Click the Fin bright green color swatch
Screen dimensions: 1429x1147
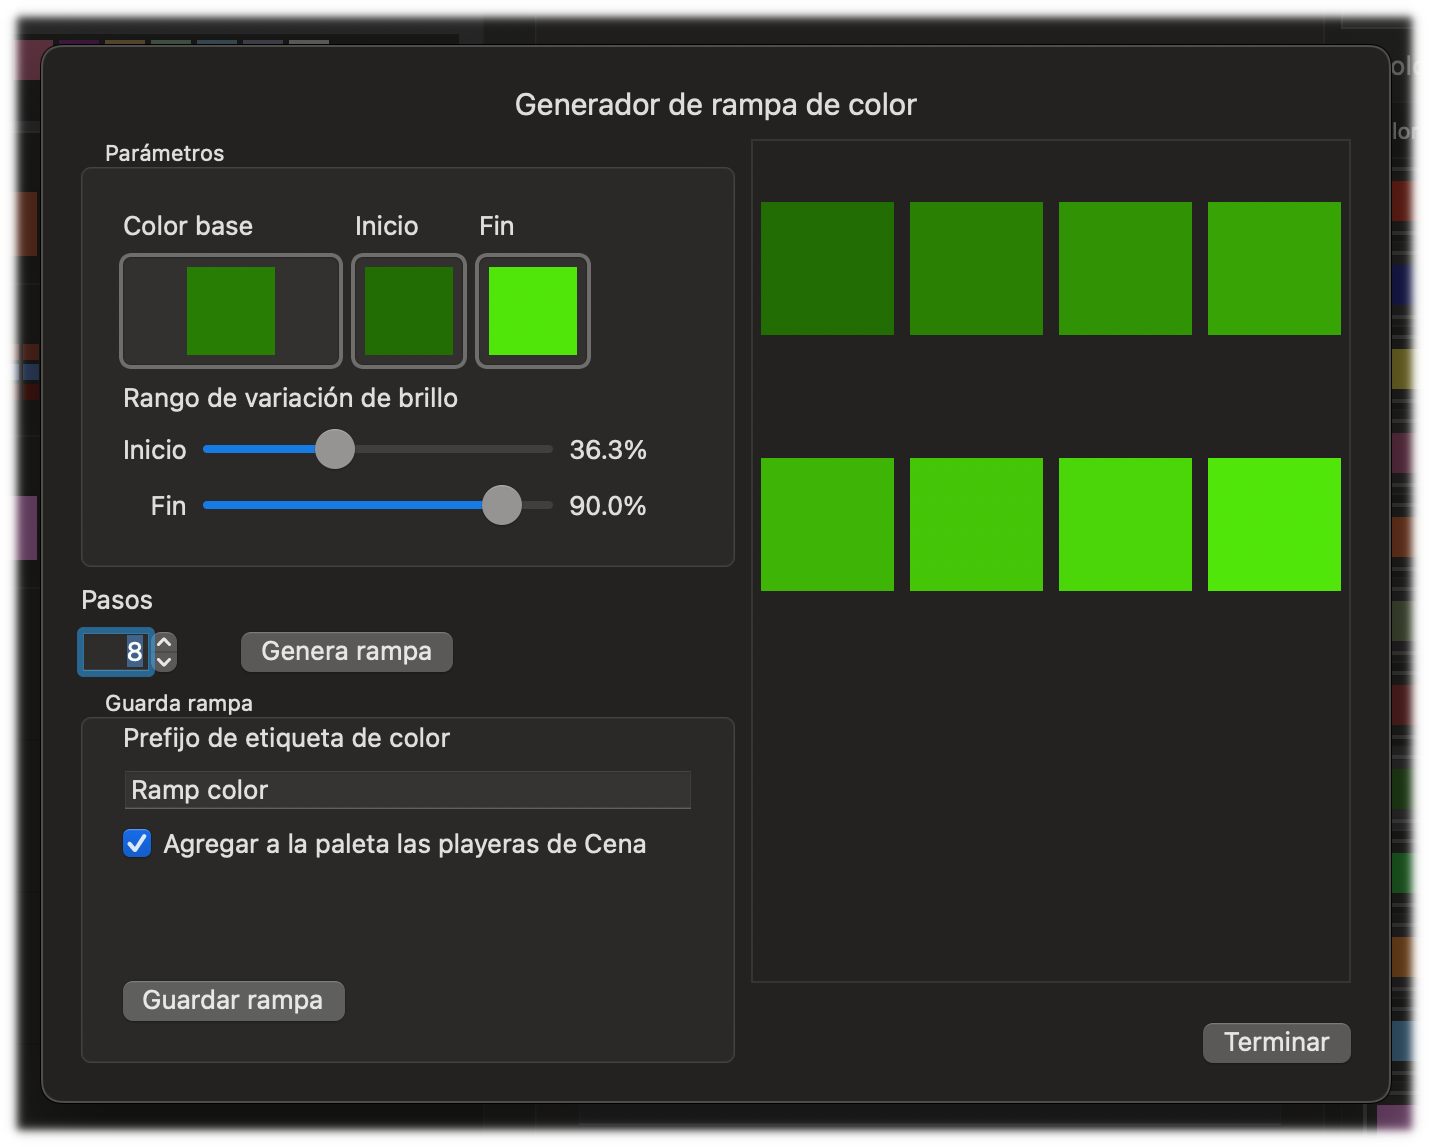[x=532, y=311]
